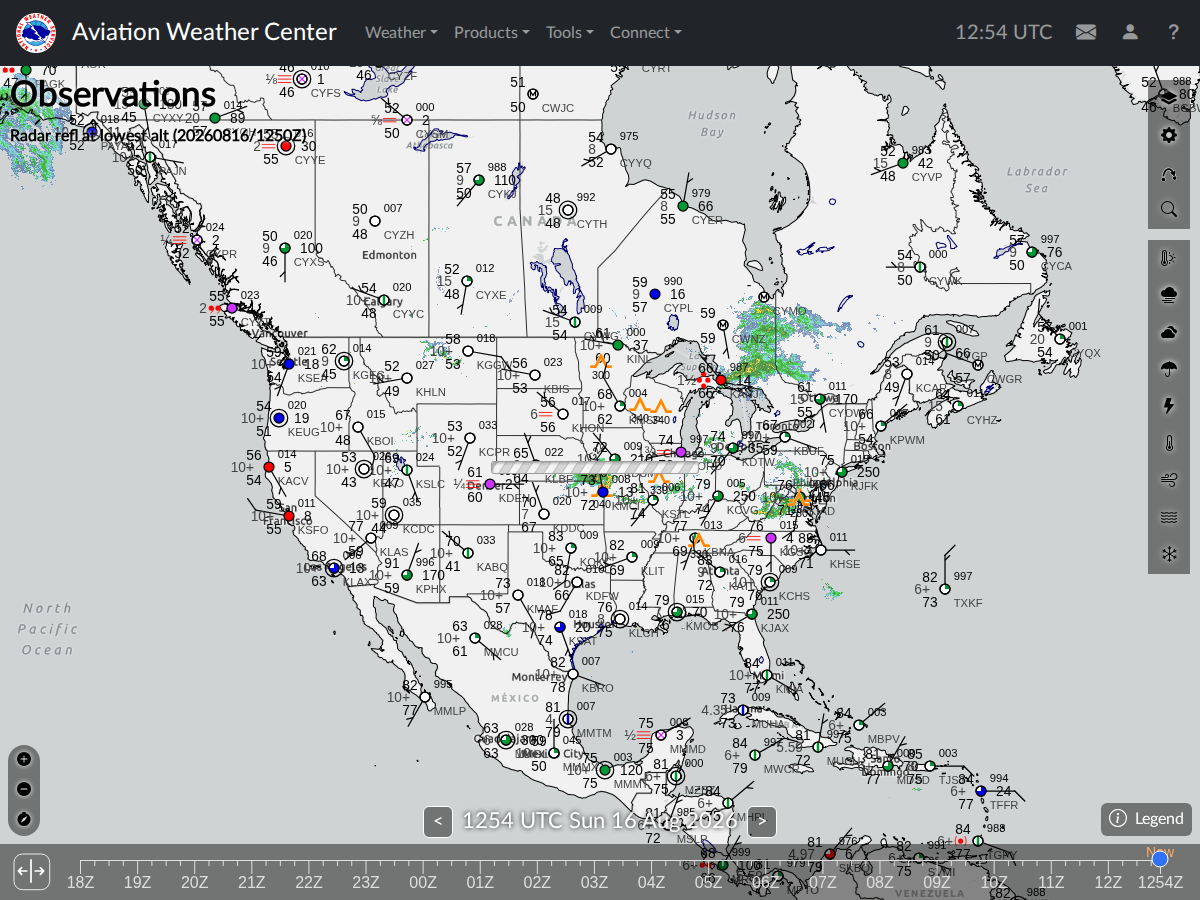Screen dimensions: 1200x900
Task: Click the TFFR station label
Action: [x=1004, y=805]
